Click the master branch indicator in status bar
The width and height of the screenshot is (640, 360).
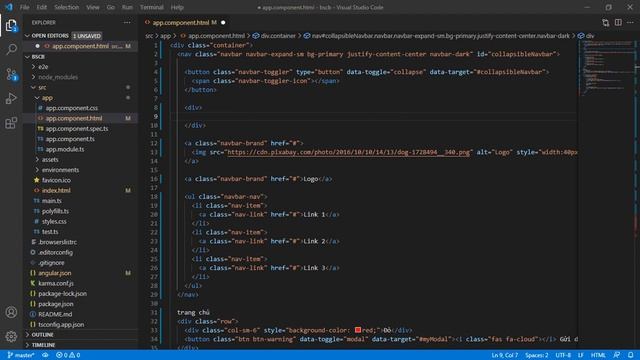coord(21,355)
